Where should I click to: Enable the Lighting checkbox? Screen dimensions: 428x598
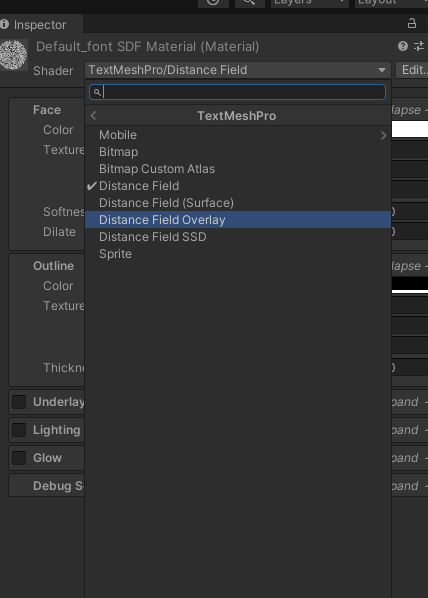(x=19, y=430)
